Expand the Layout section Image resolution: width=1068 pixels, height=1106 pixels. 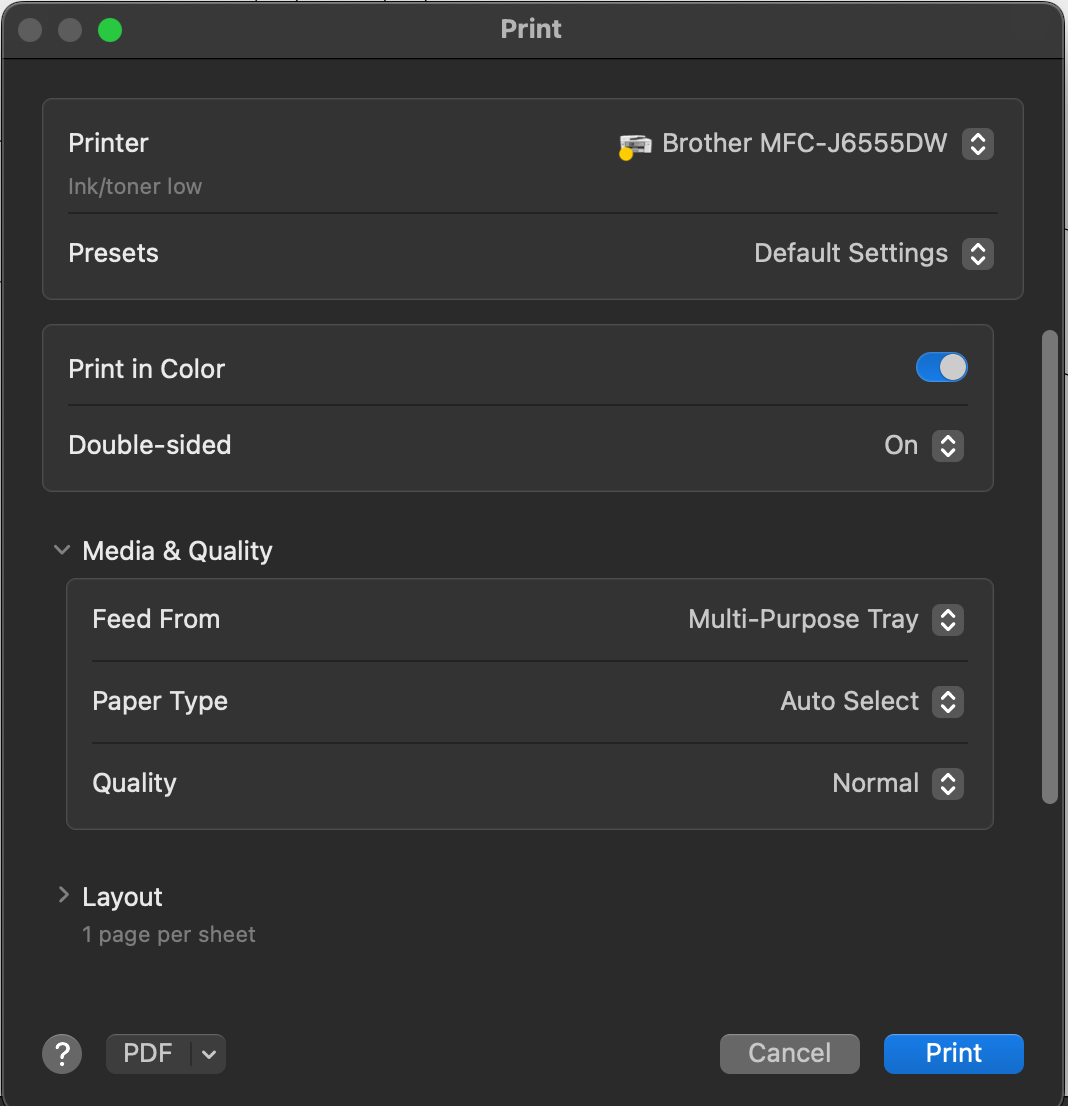coord(62,896)
